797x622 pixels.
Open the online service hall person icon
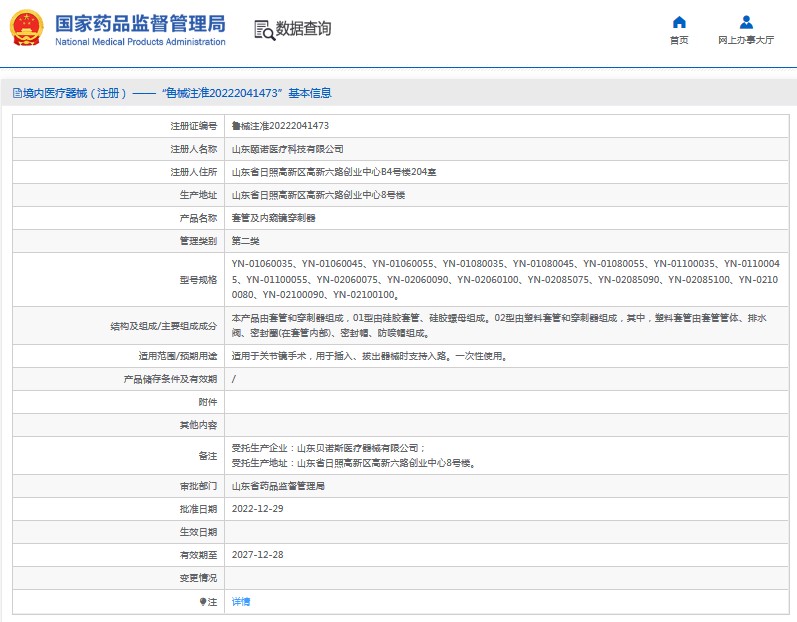(746, 22)
